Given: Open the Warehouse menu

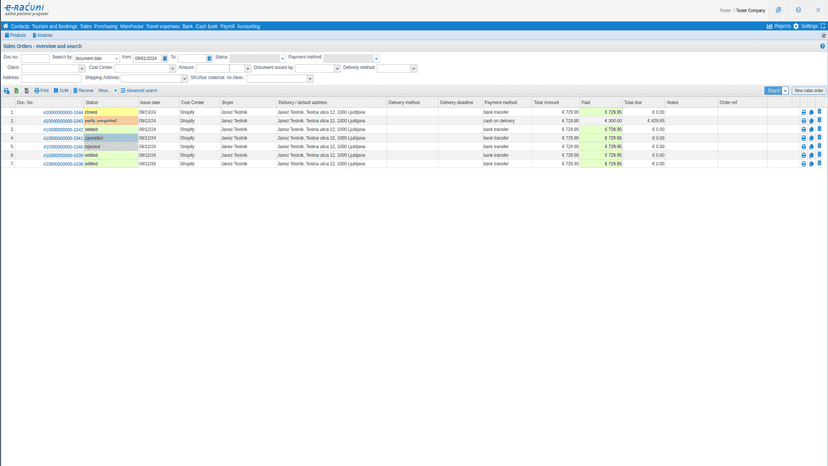Looking at the screenshot, I should 131,26.
